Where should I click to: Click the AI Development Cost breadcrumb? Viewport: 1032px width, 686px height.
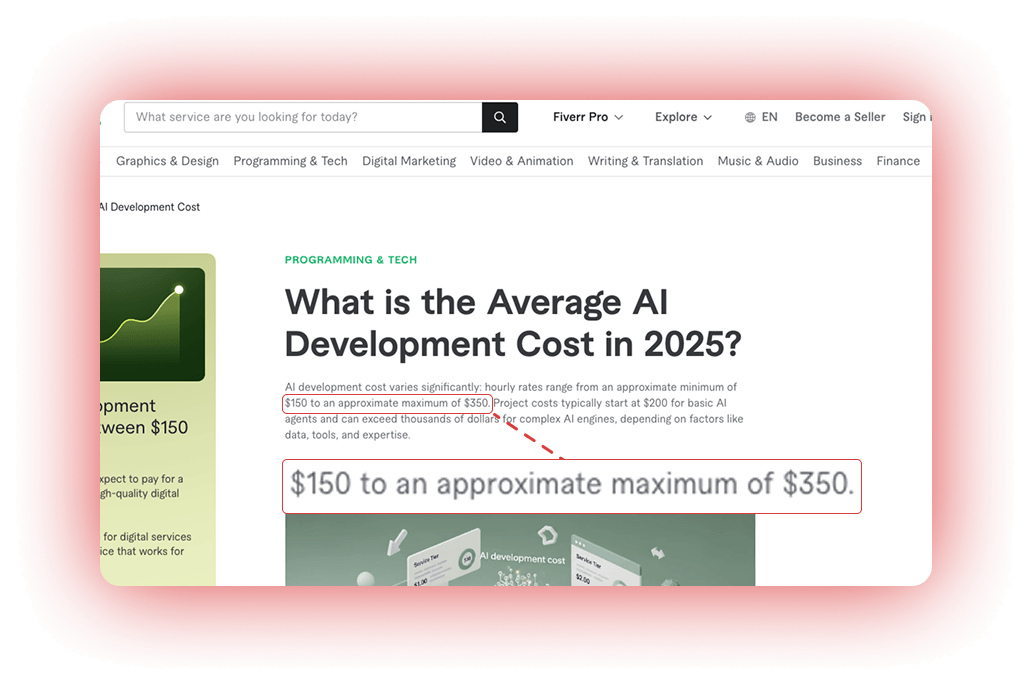[150, 207]
